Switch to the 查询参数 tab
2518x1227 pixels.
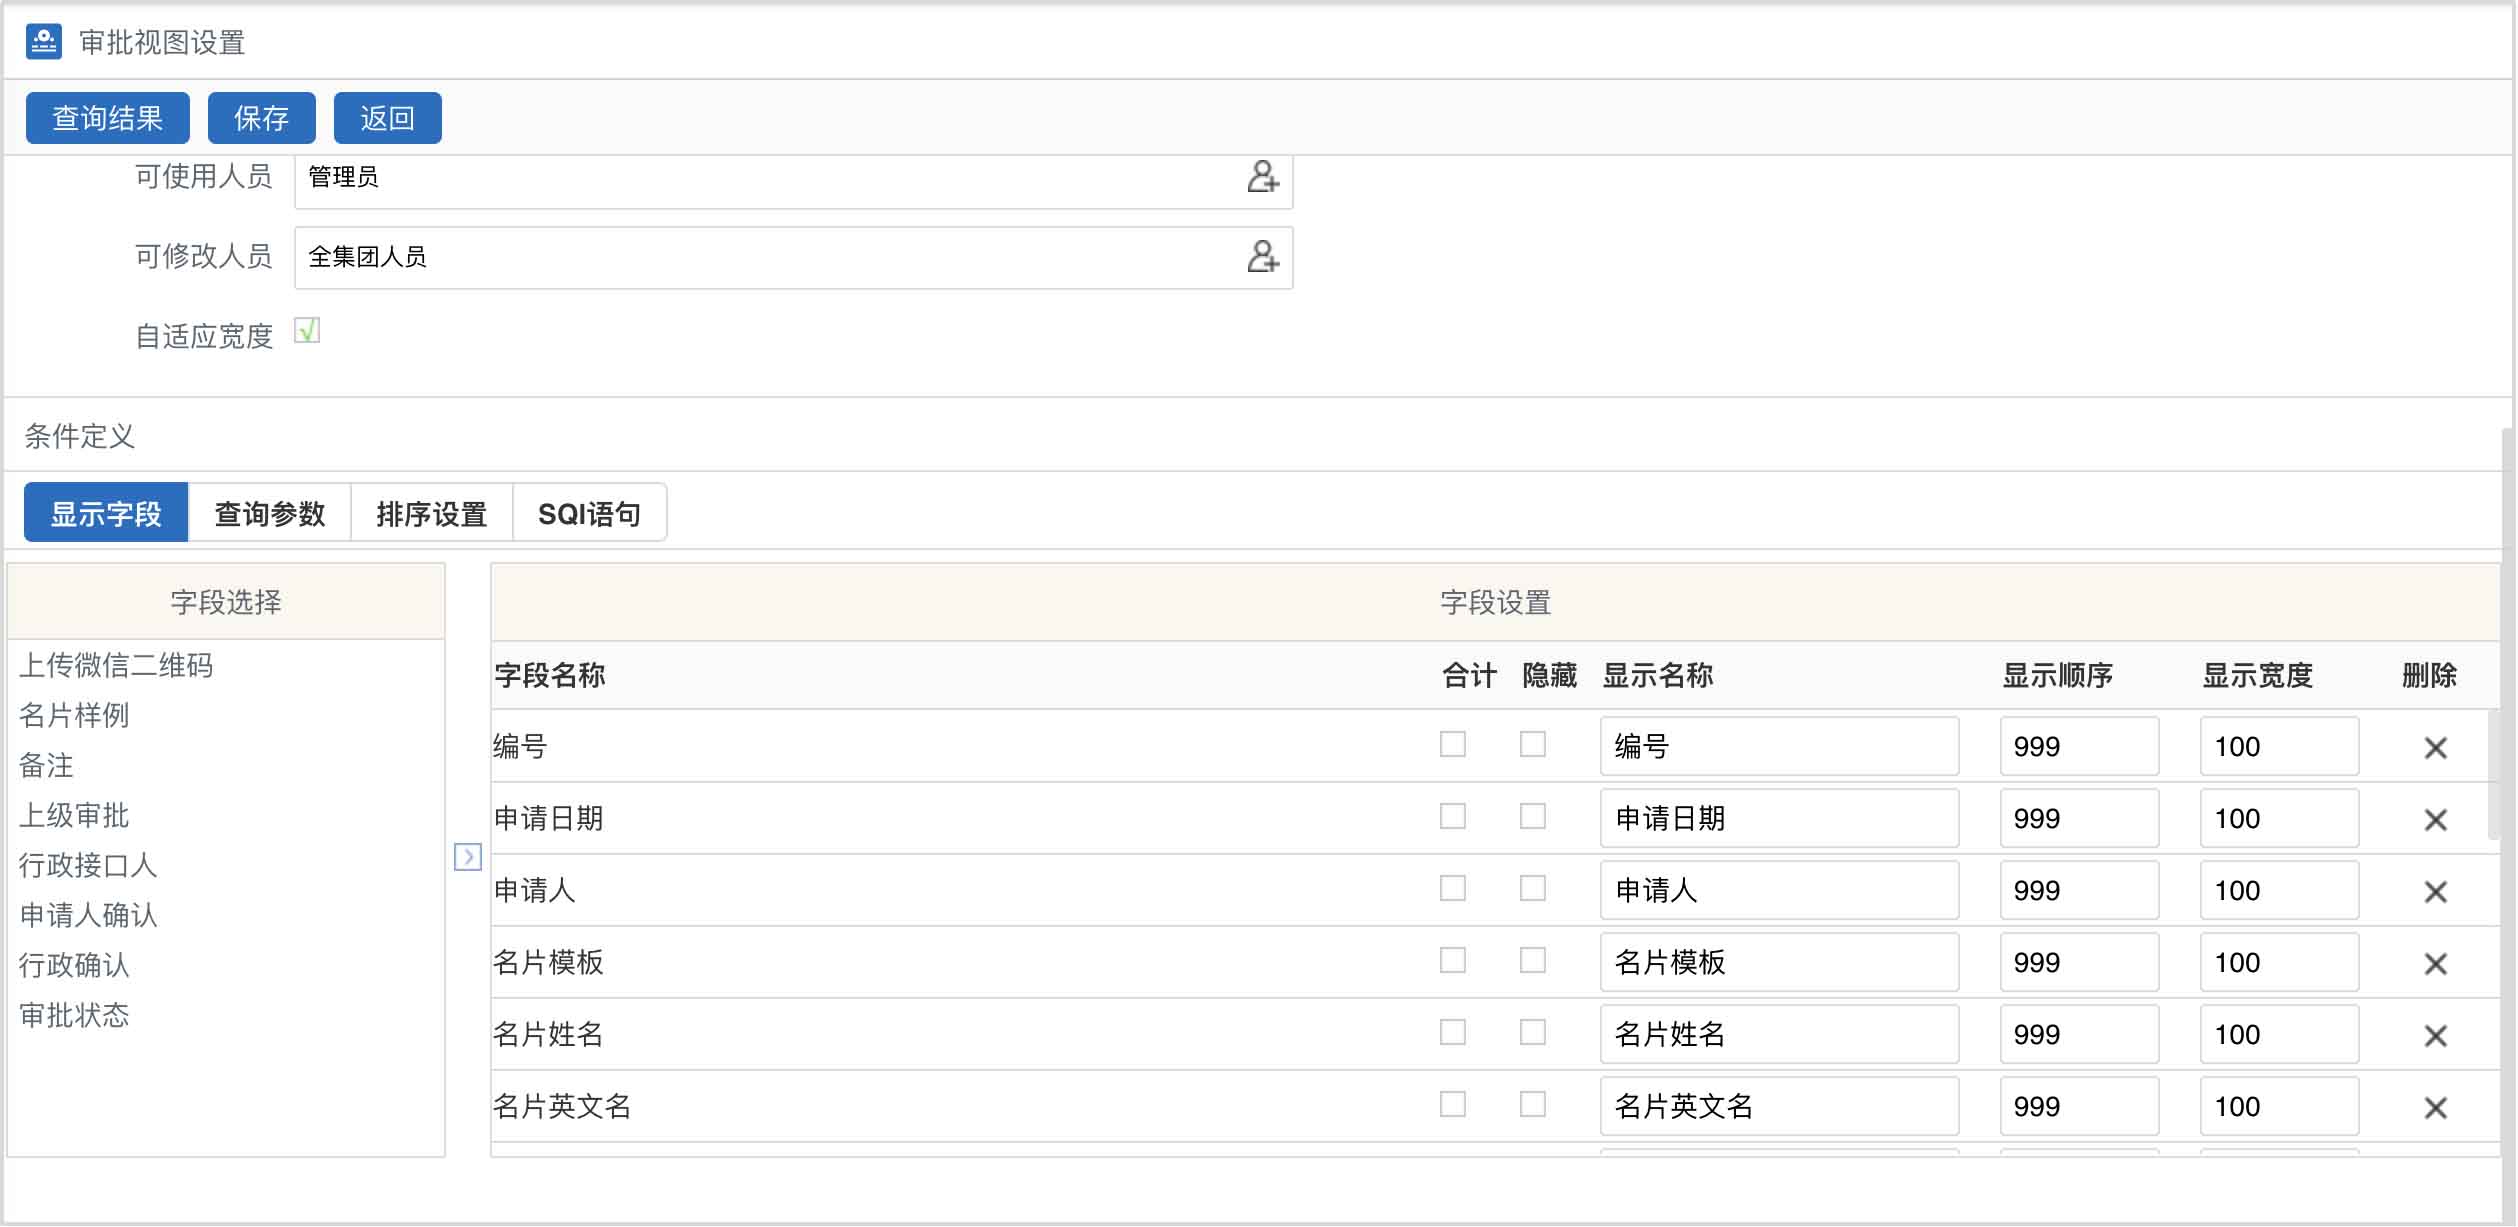point(268,512)
